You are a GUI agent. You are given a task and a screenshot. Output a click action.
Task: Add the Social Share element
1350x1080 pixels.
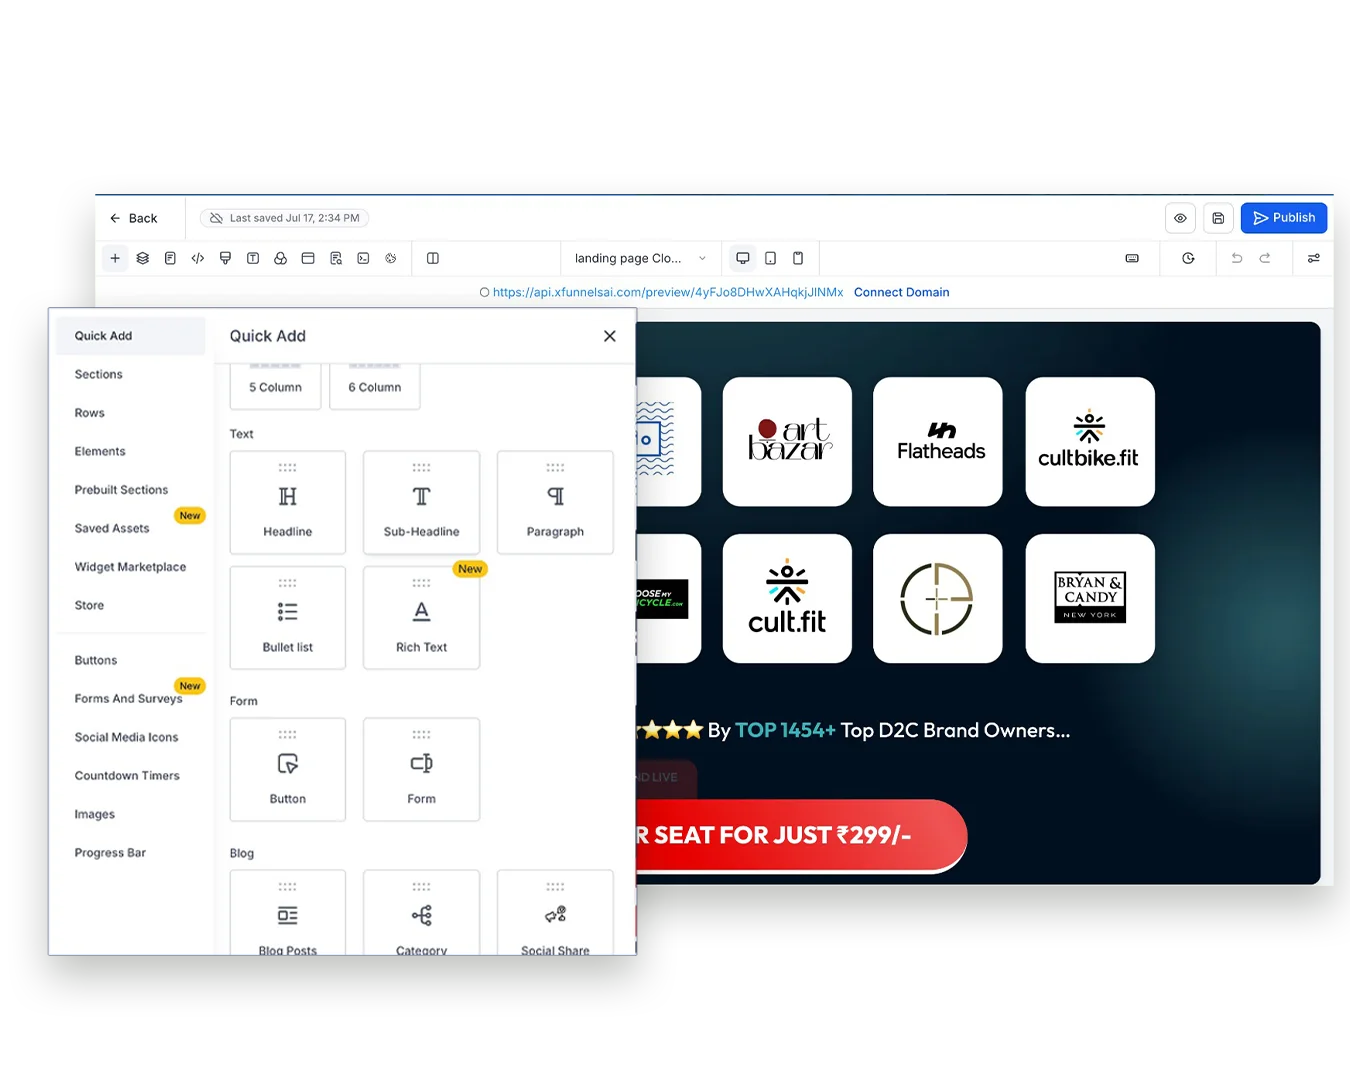(555, 913)
